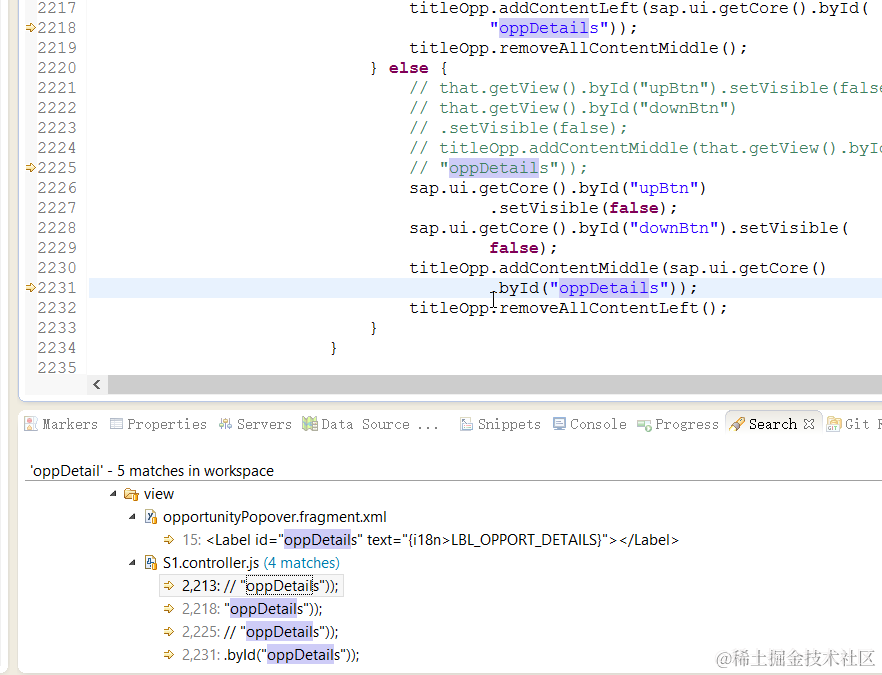882x675 pixels.
Task: Click the Markers tab icon
Action: 31,424
